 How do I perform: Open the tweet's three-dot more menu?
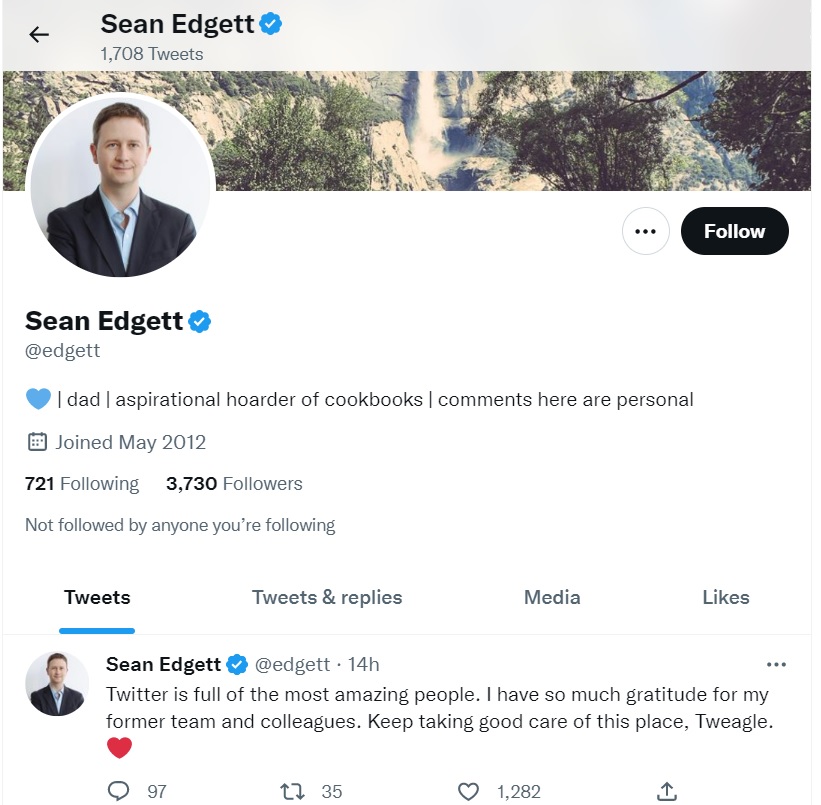coord(775,665)
